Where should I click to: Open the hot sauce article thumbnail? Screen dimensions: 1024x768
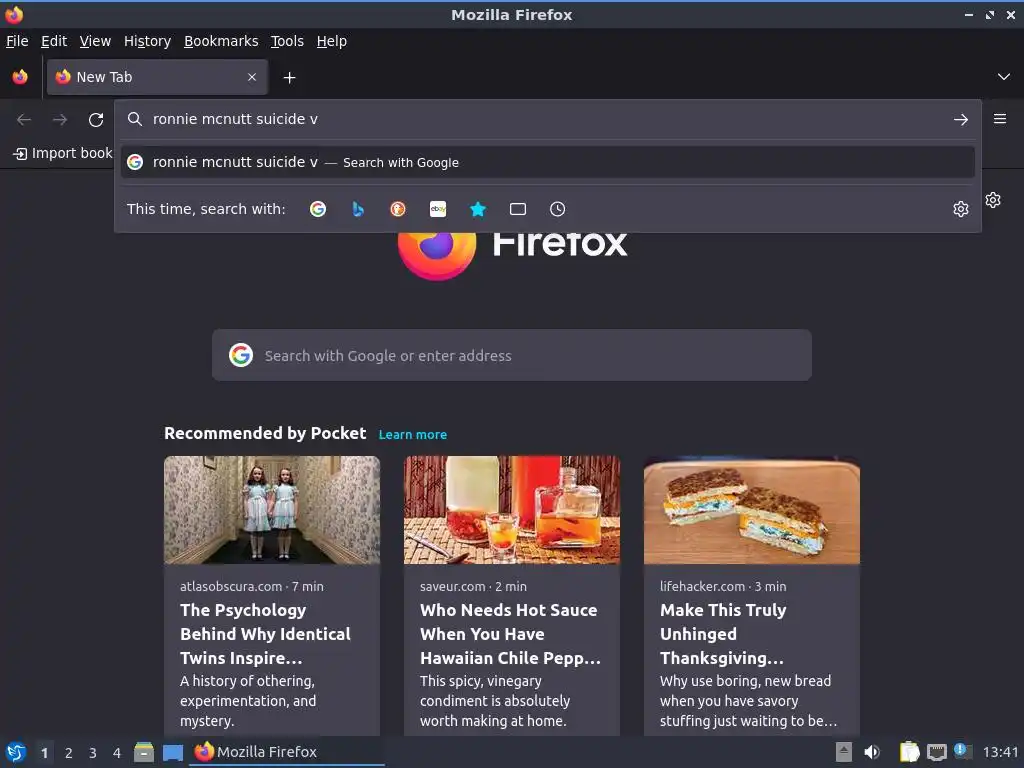[512, 510]
